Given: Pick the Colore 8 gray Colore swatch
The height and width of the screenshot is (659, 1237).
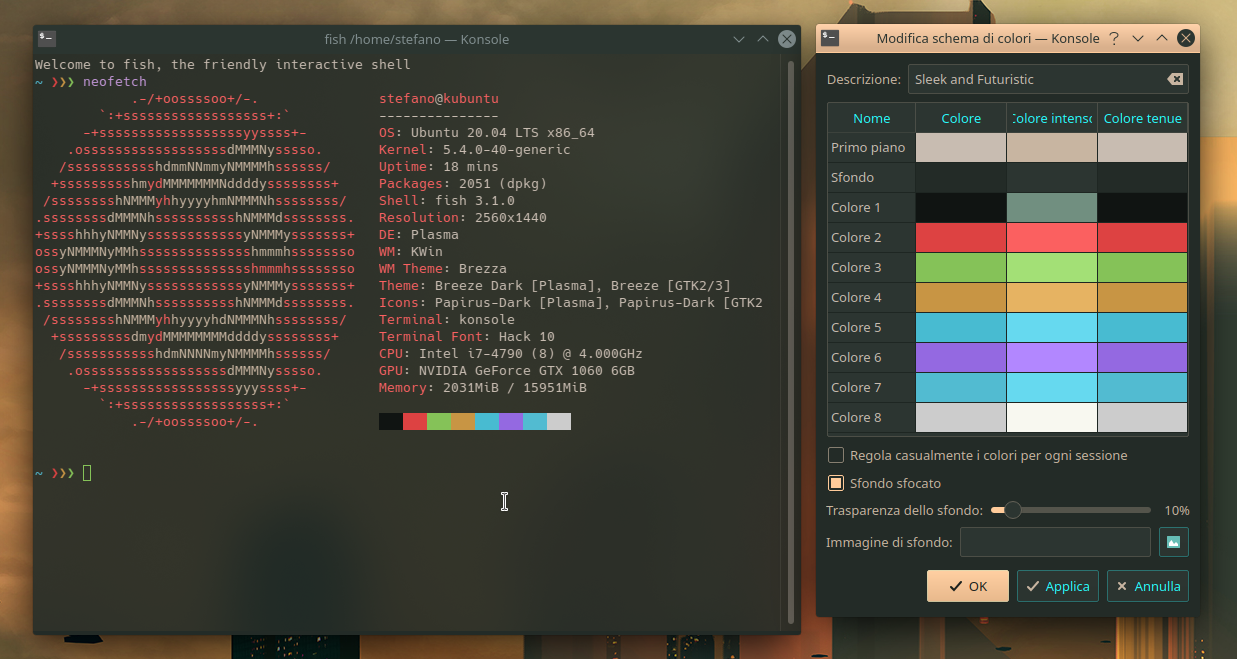Looking at the screenshot, I should (x=961, y=417).
